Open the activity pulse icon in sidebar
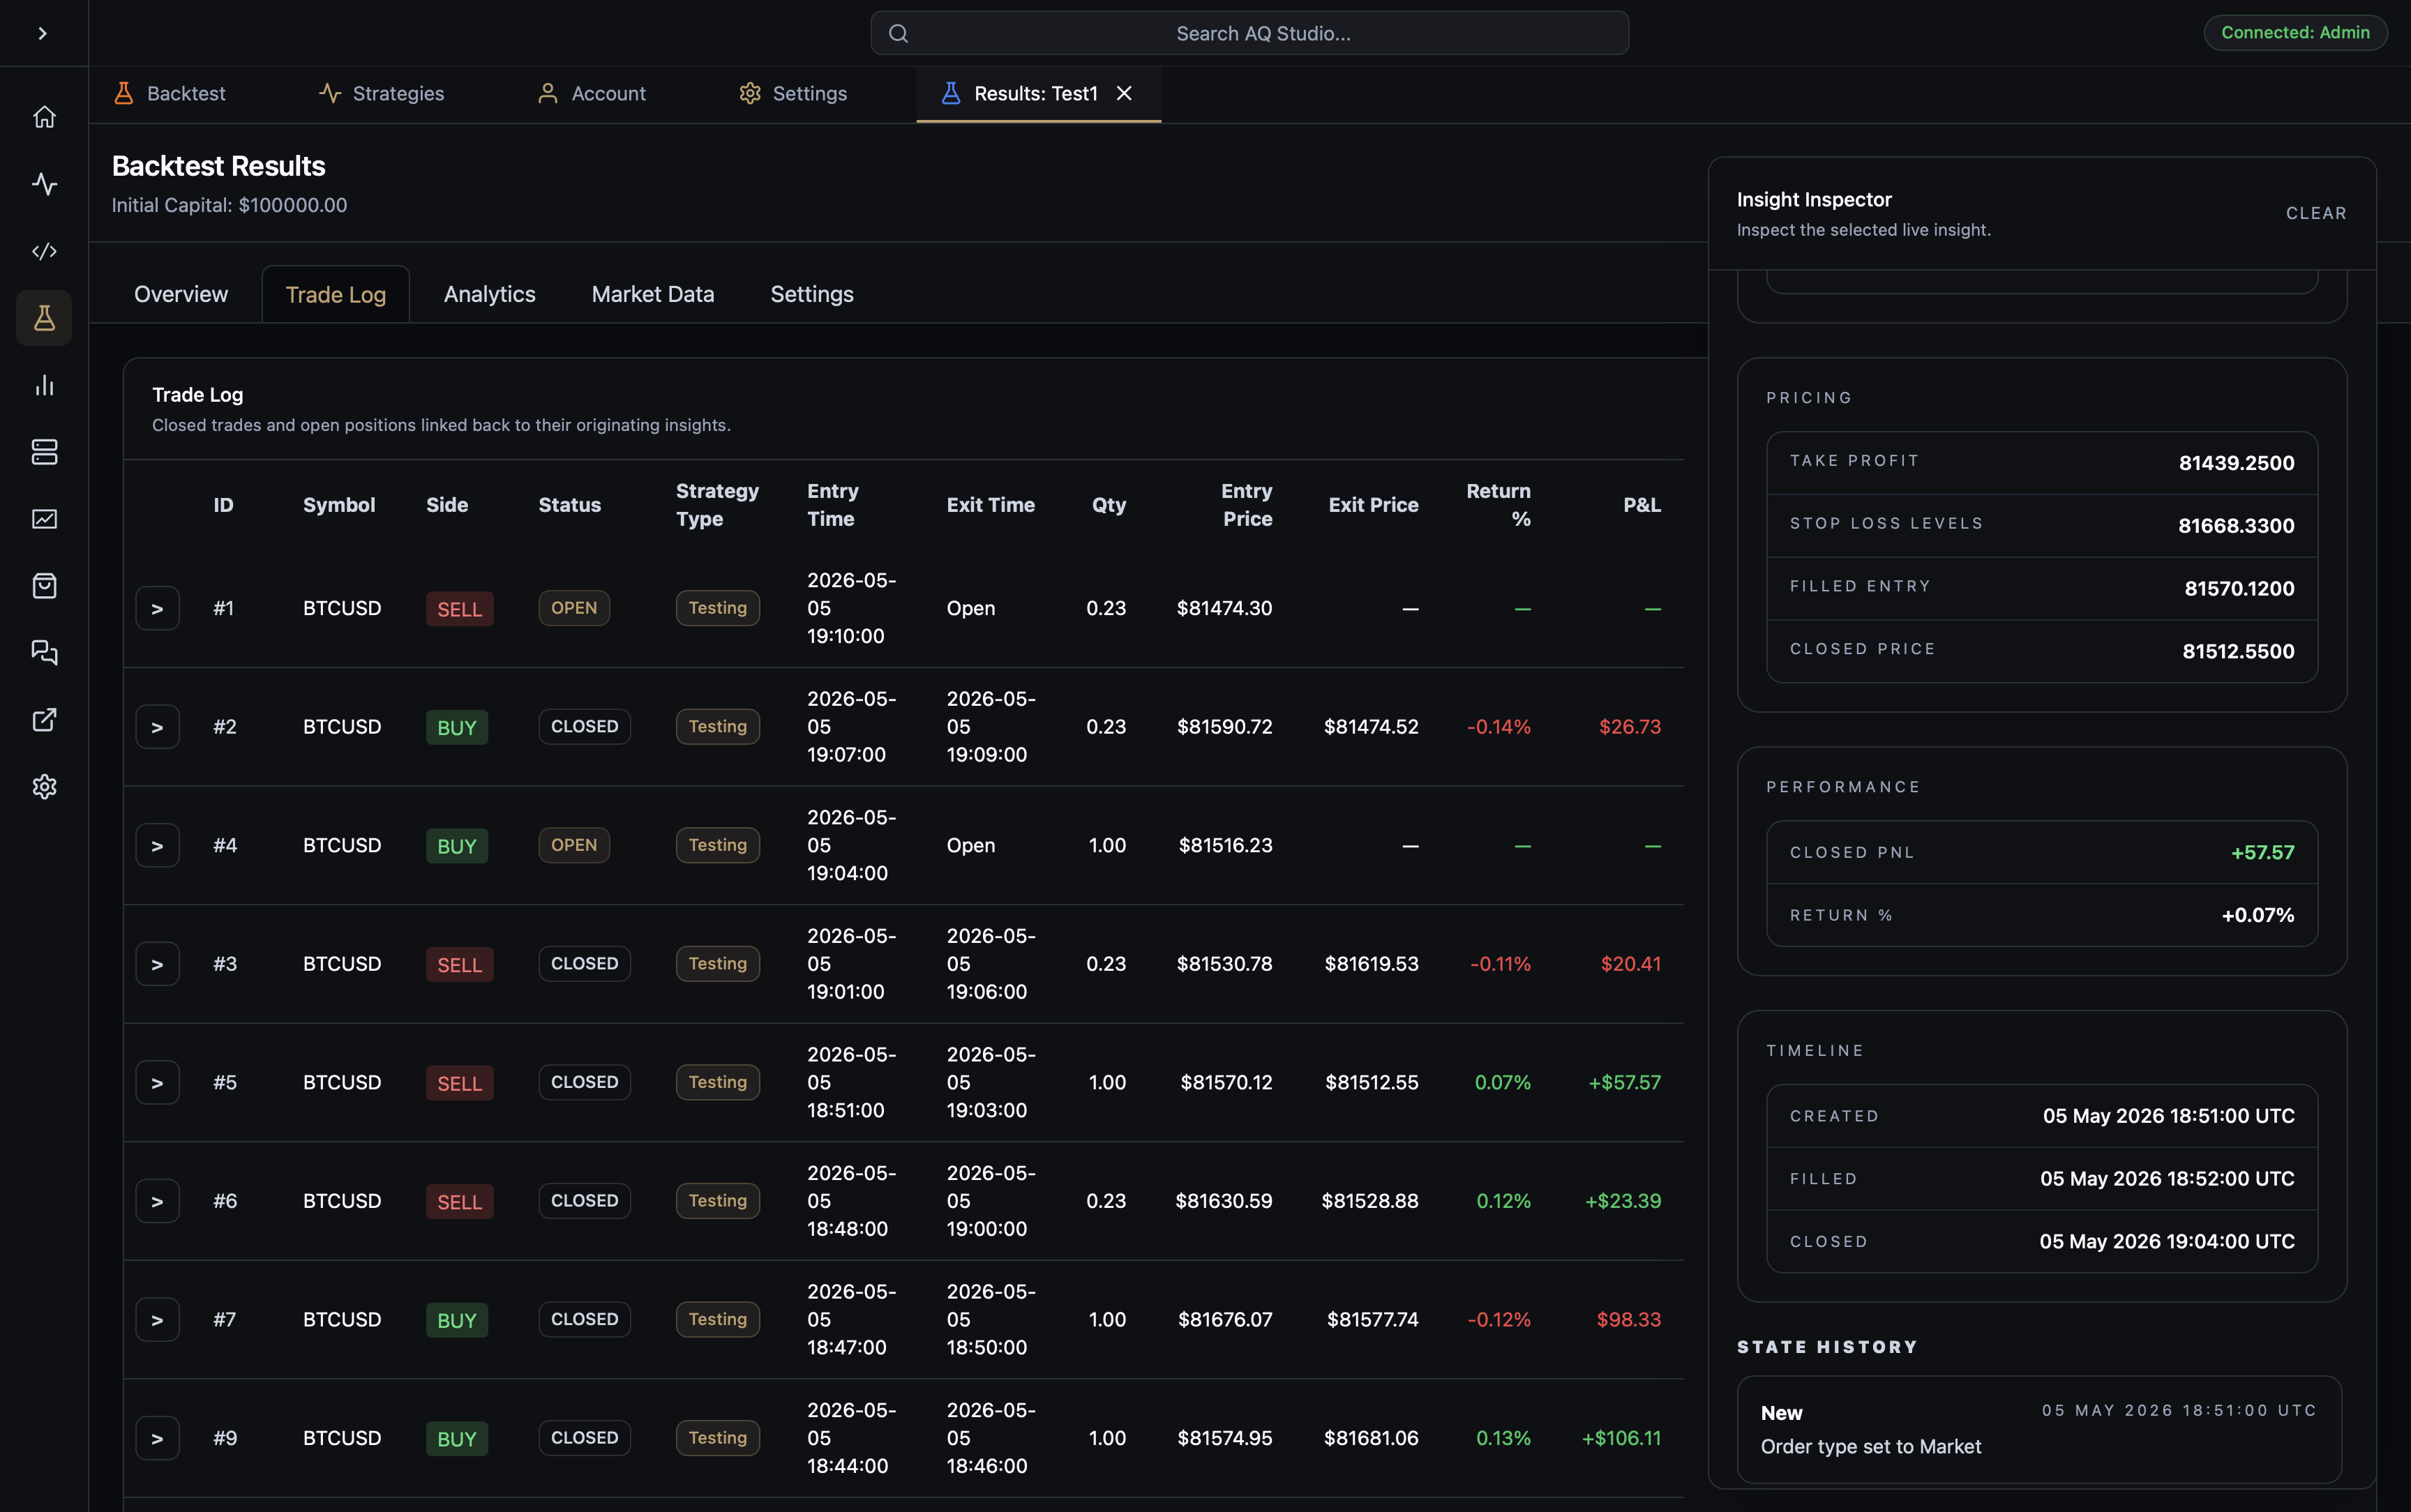Image resolution: width=2411 pixels, height=1512 pixels. [44, 184]
